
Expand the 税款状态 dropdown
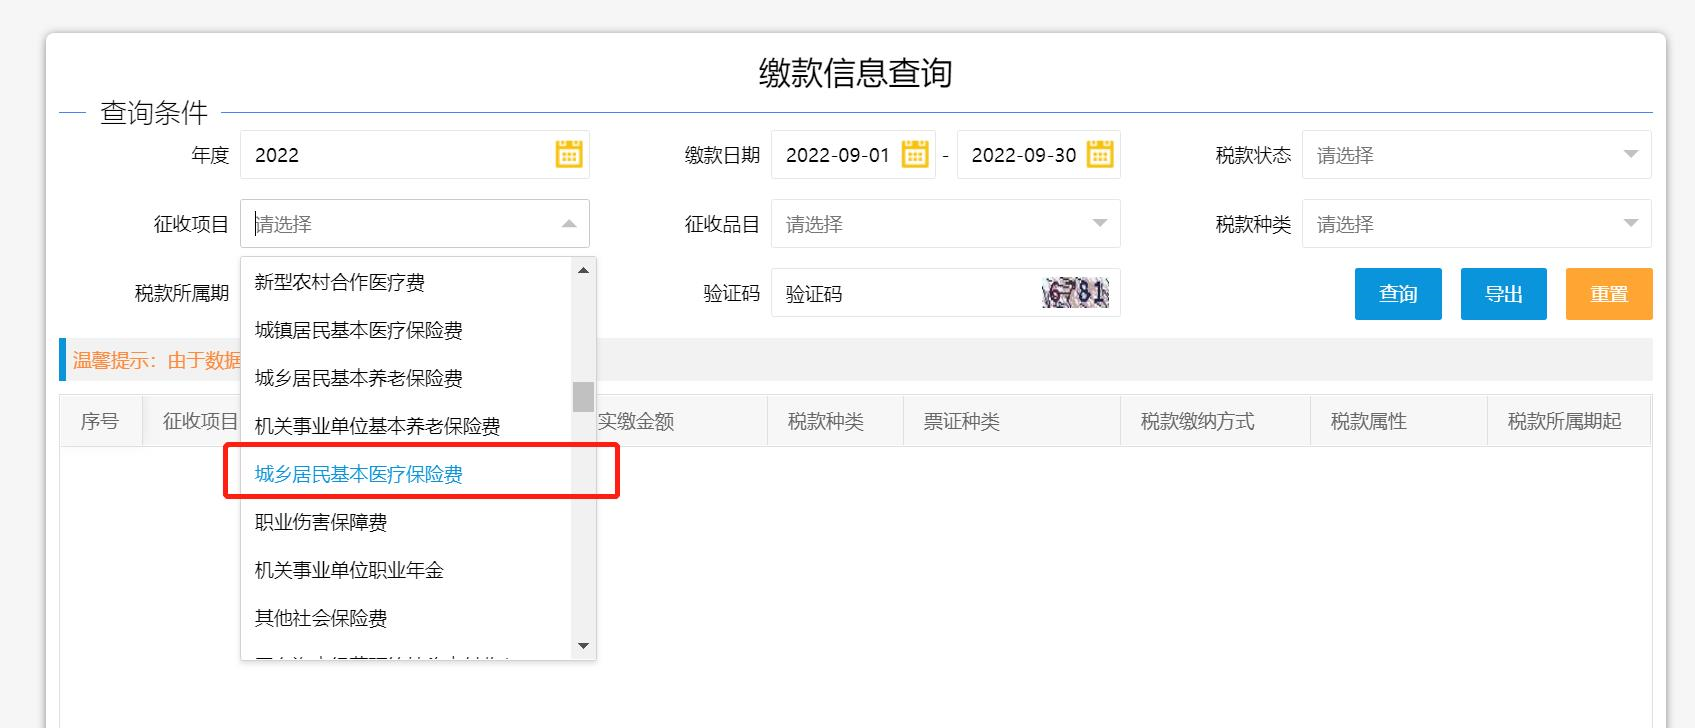[1630, 155]
